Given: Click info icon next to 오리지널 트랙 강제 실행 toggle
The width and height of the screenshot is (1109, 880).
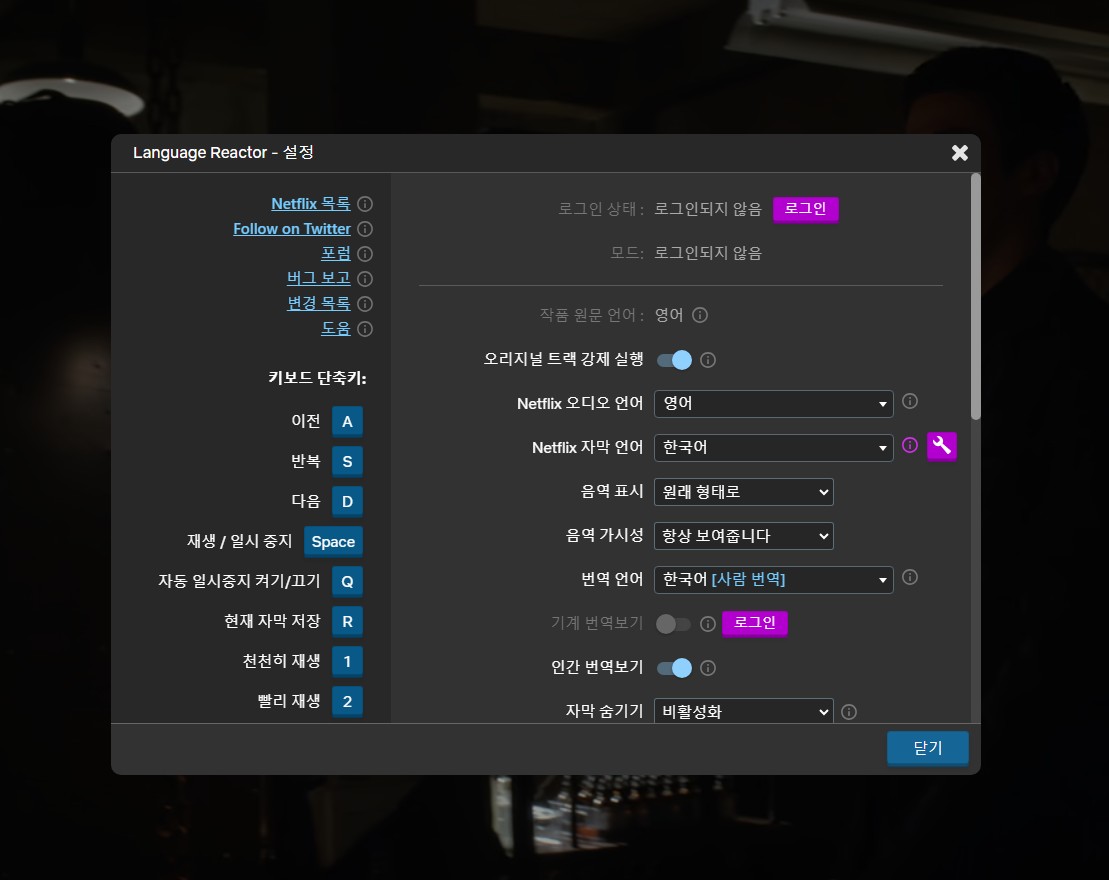Looking at the screenshot, I should coord(707,360).
